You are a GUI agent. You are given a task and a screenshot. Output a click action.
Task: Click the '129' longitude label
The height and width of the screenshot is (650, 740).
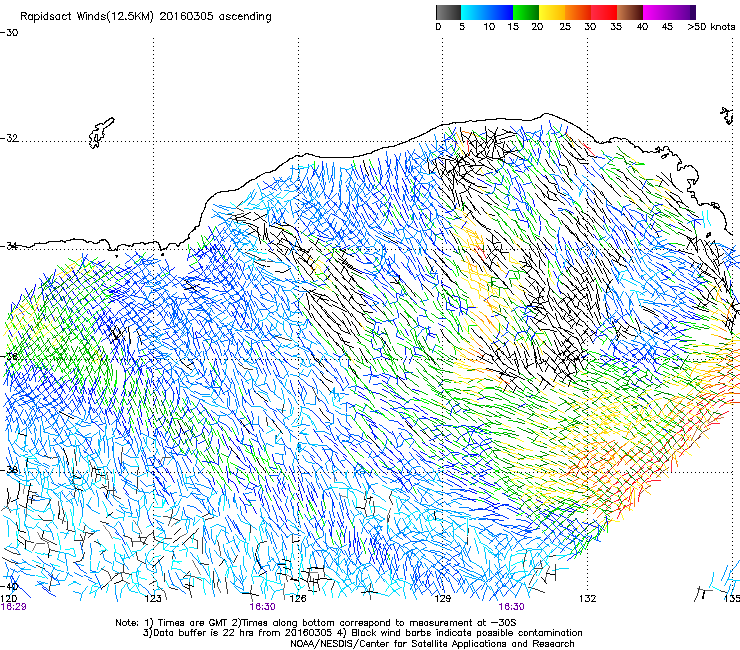pos(443,599)
